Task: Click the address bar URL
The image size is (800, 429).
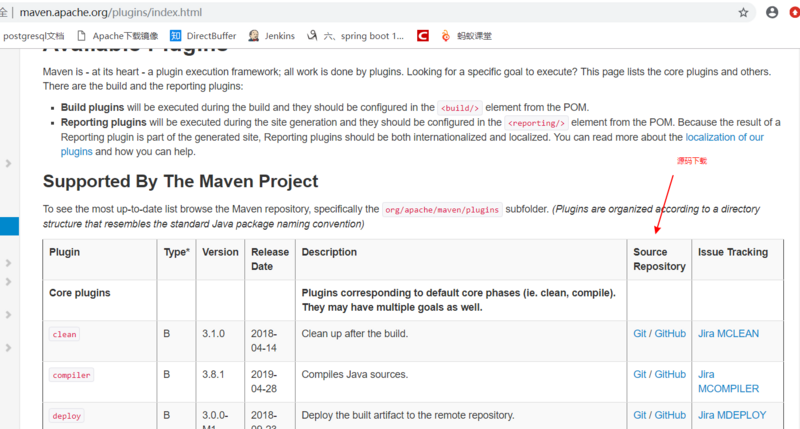Action: (111, 12)
